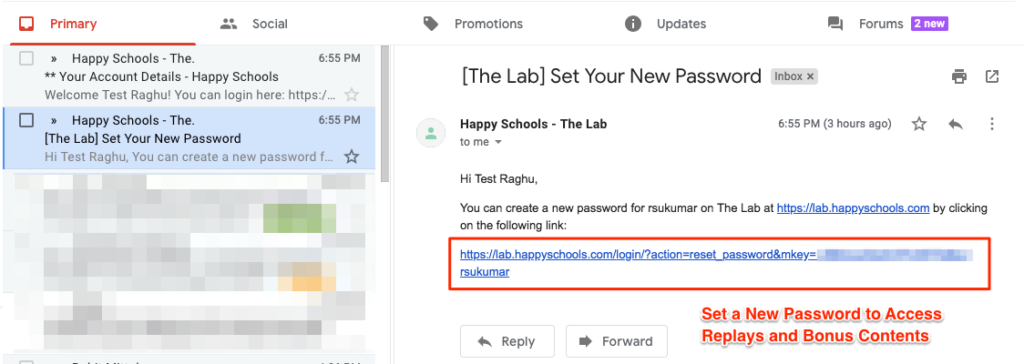Expand recipient details next to "to me"
Screen dimensions: 1024x364
pyautogui.click(x=498, y=142)
